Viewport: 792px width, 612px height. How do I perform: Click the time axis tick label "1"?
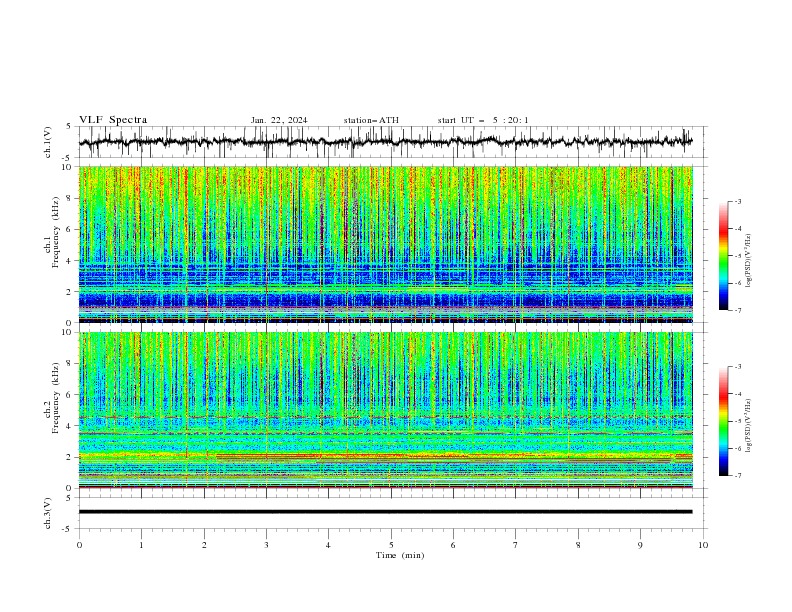(141, 545)
